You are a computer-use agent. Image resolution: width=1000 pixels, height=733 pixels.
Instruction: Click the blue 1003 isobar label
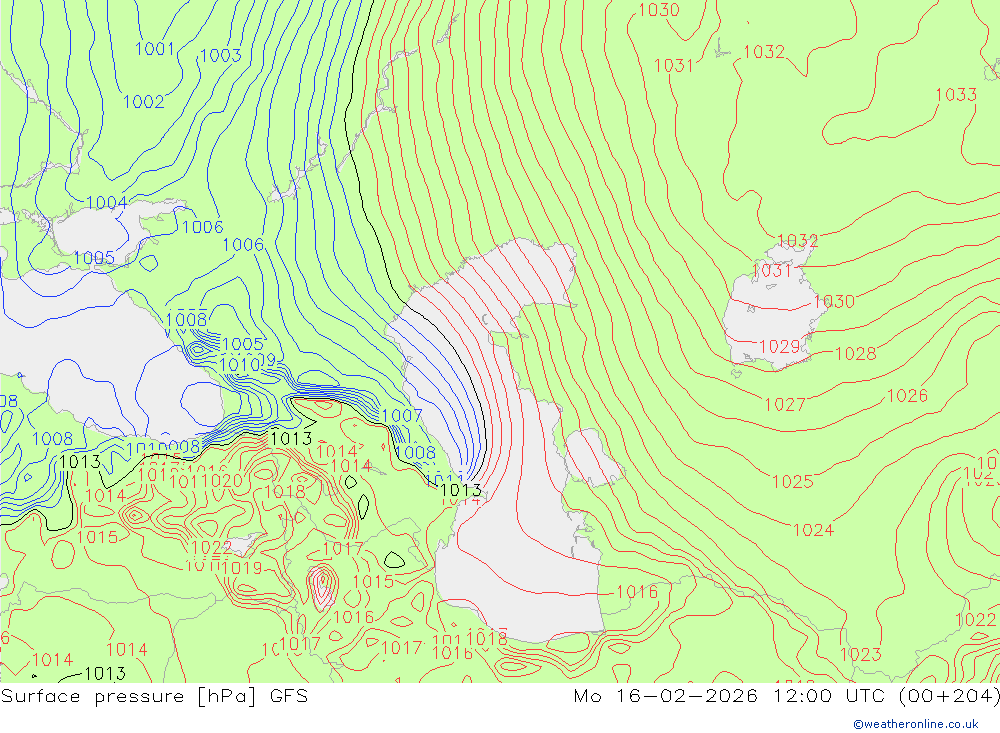221,56
